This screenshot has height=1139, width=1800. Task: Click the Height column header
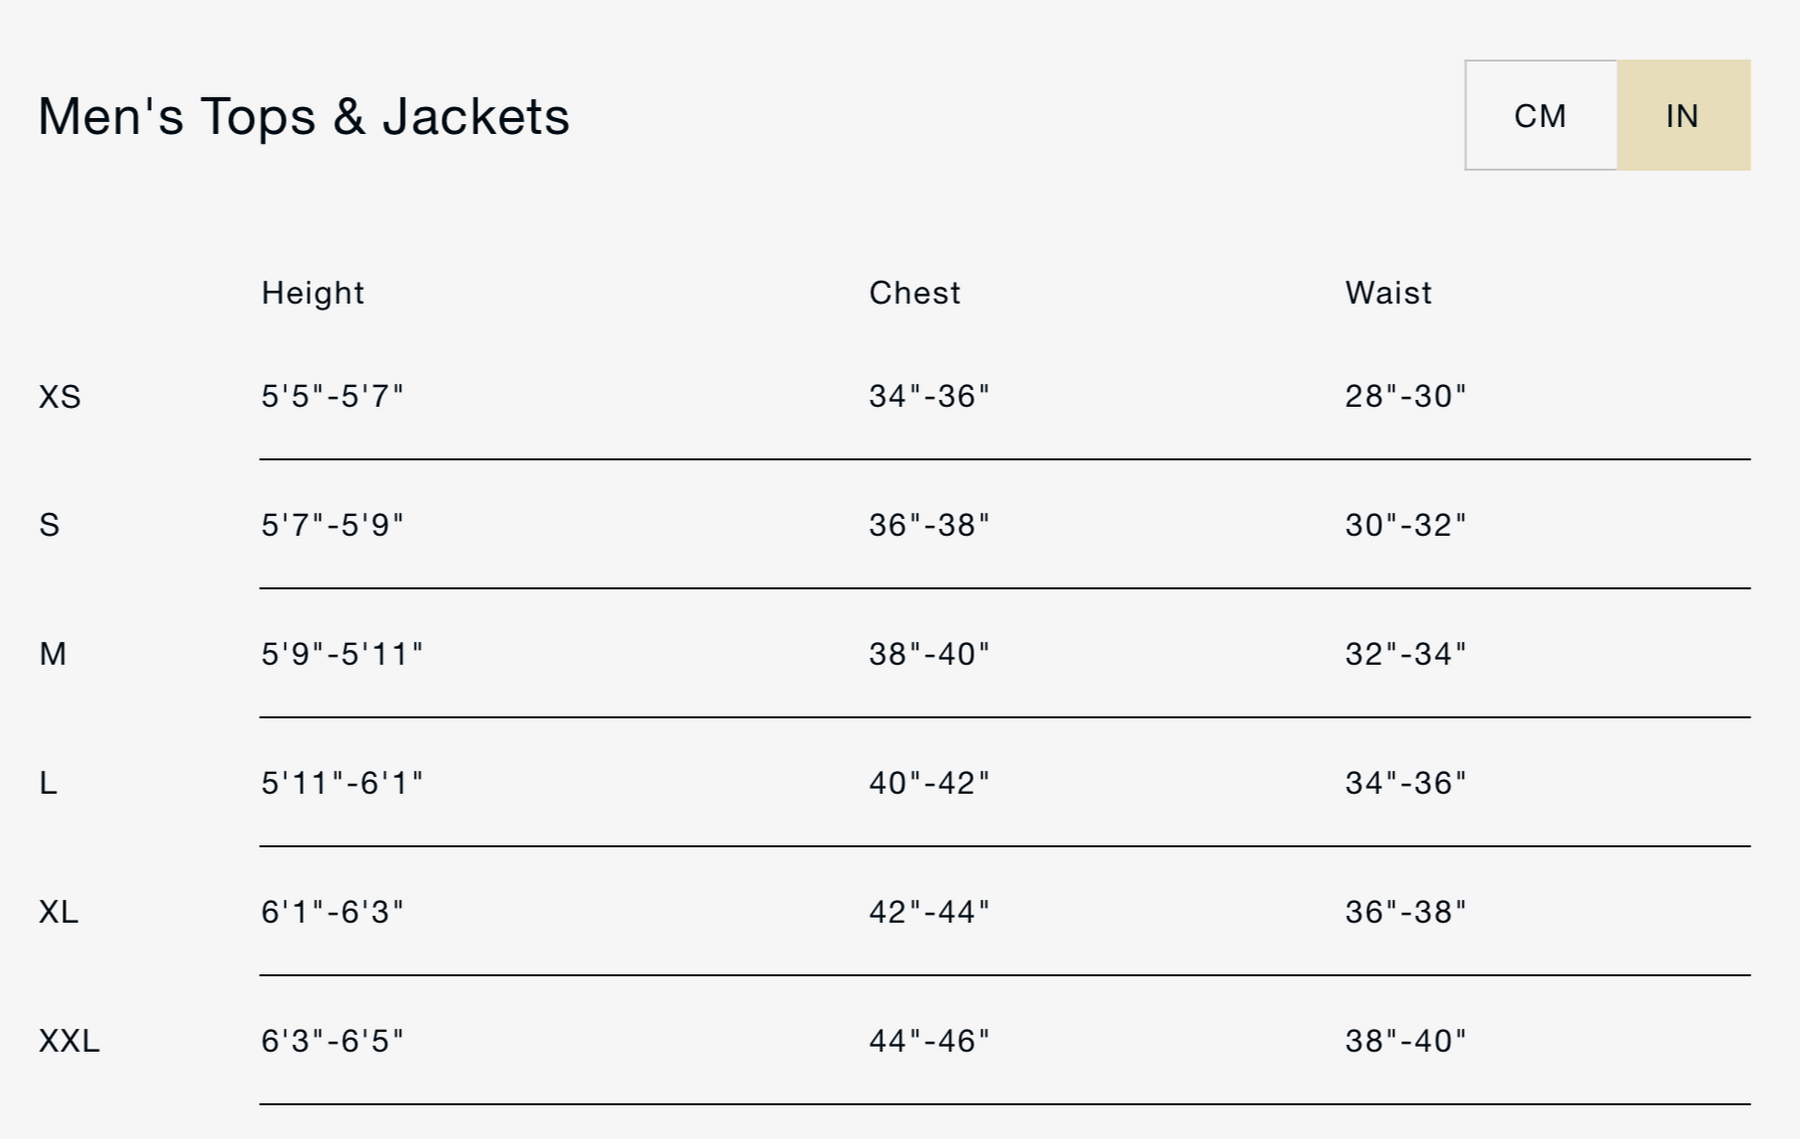pyautogui.click(x=312, y=293)
